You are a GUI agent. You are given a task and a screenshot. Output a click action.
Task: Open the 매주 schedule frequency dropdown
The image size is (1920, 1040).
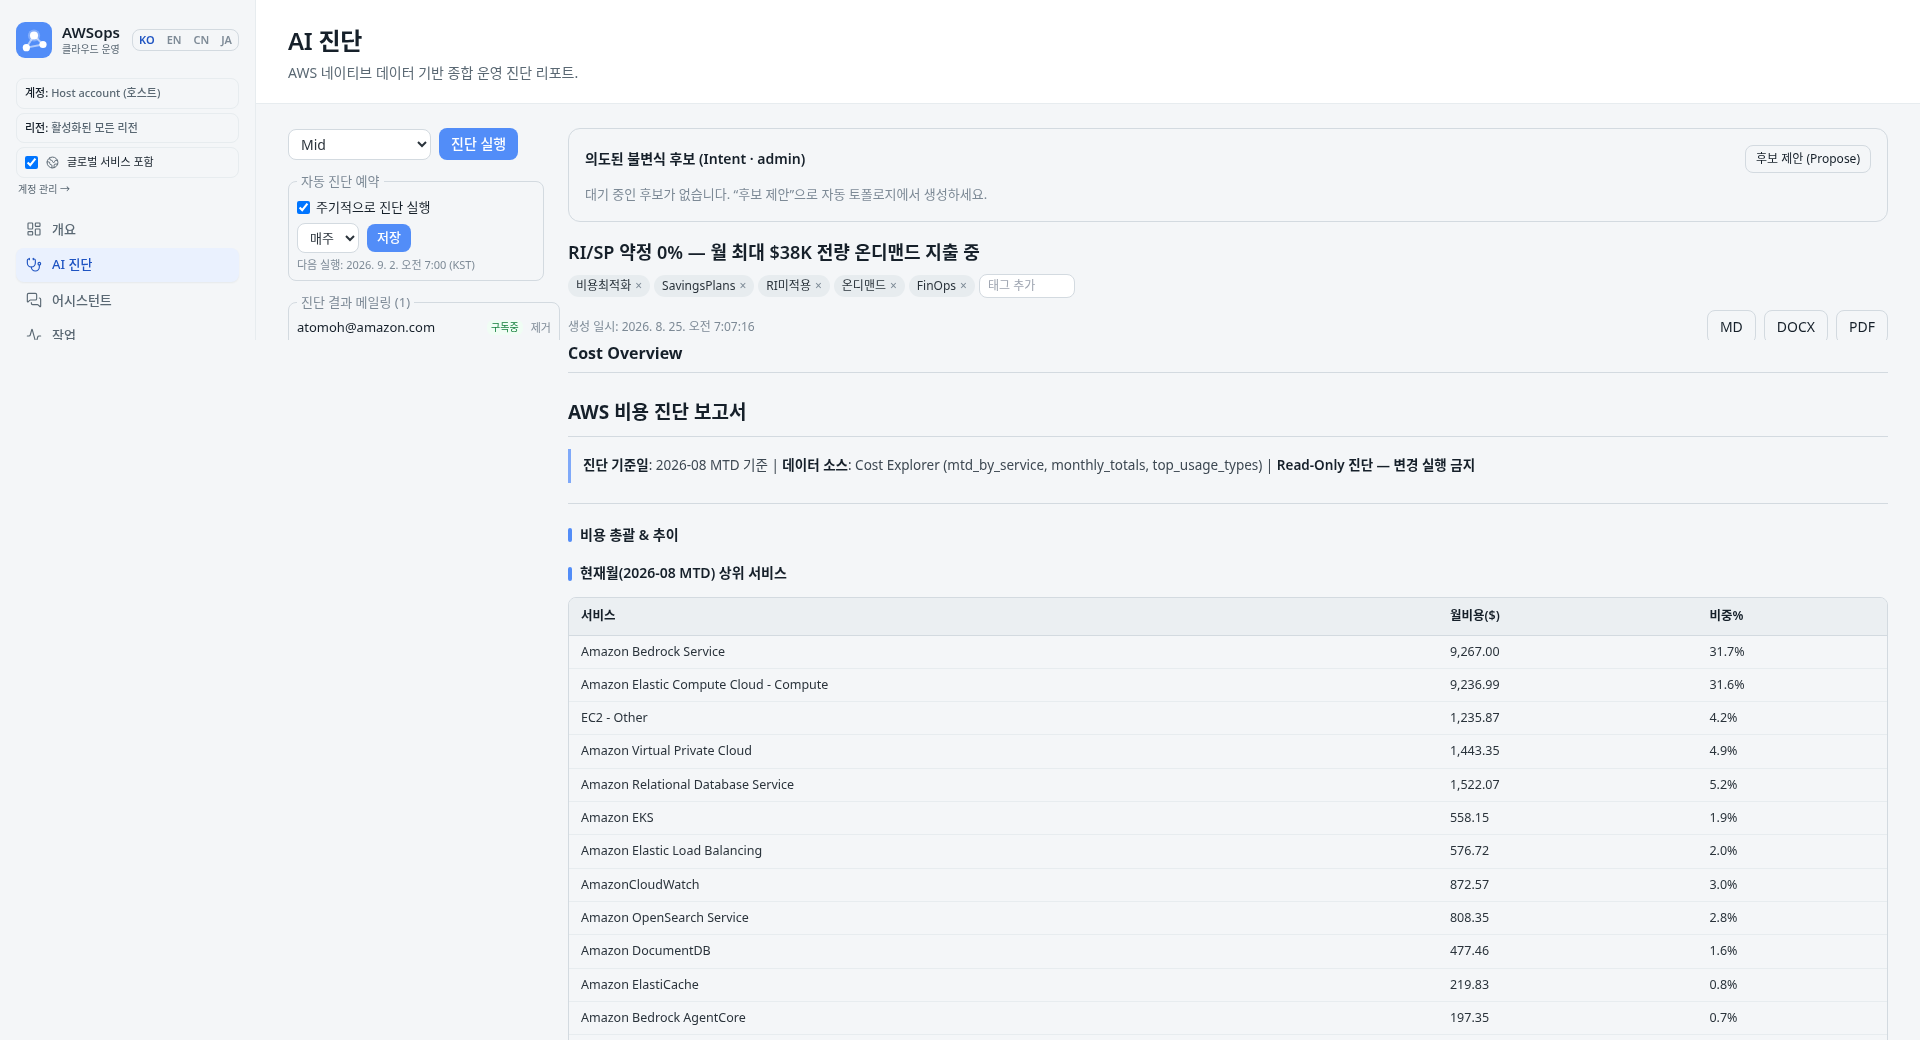click(328, 238)
